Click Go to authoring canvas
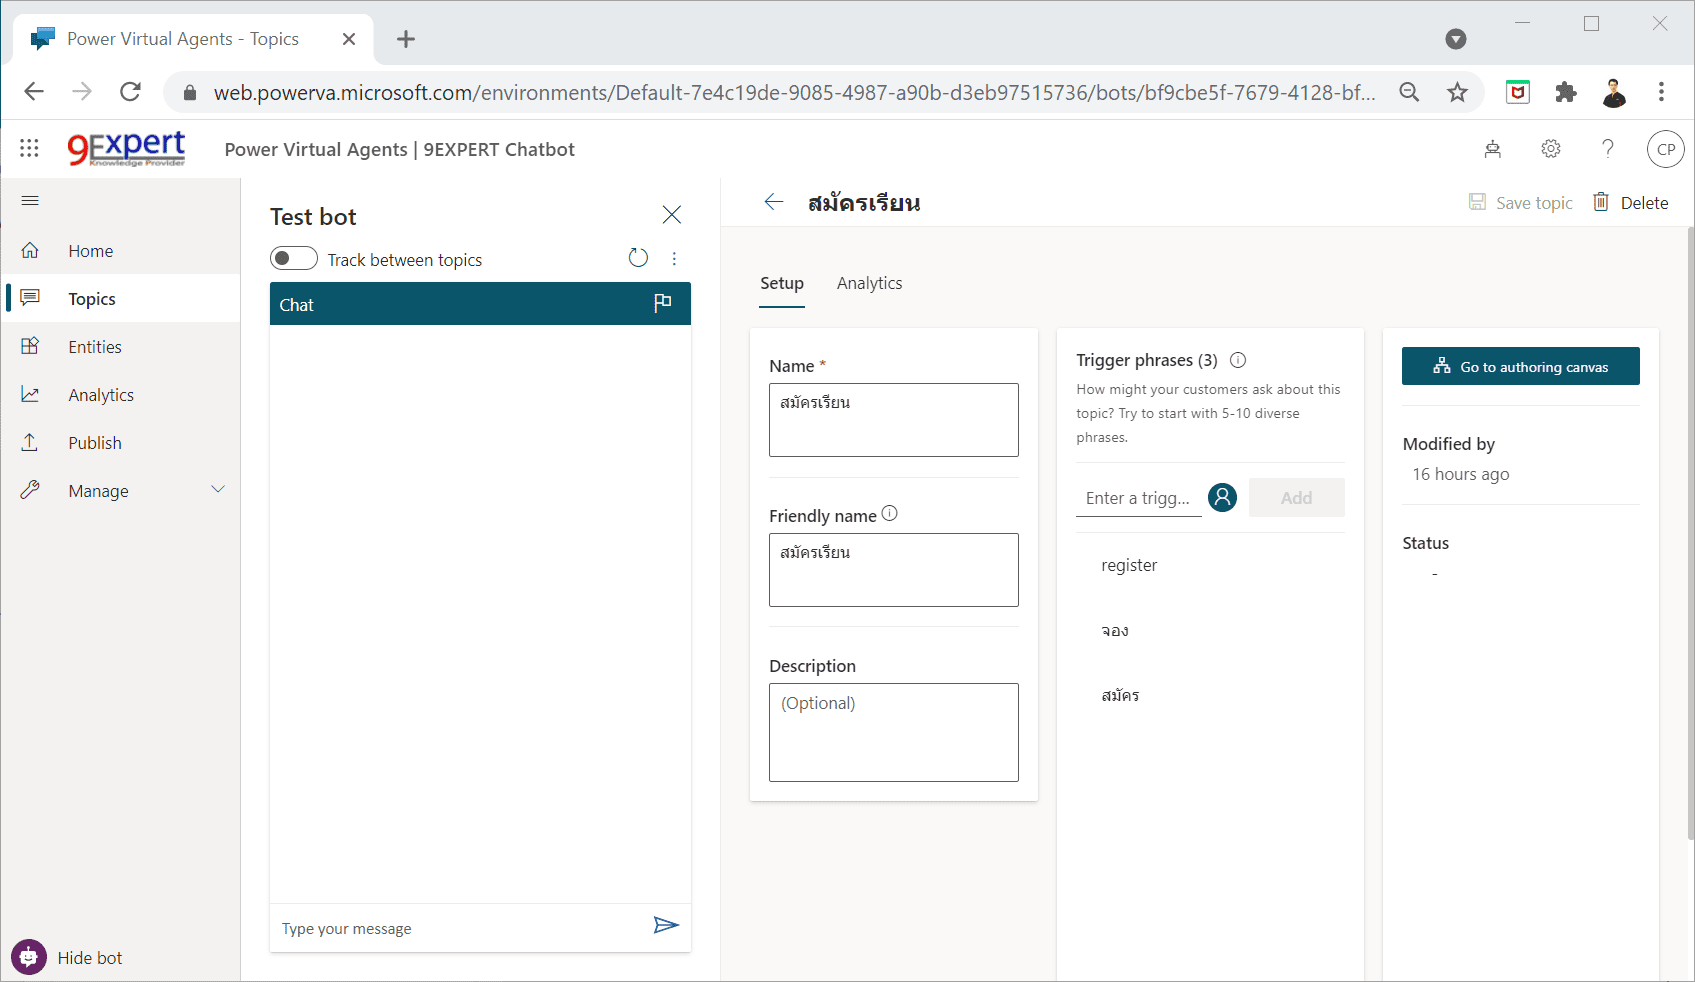 pos(1520,366)
